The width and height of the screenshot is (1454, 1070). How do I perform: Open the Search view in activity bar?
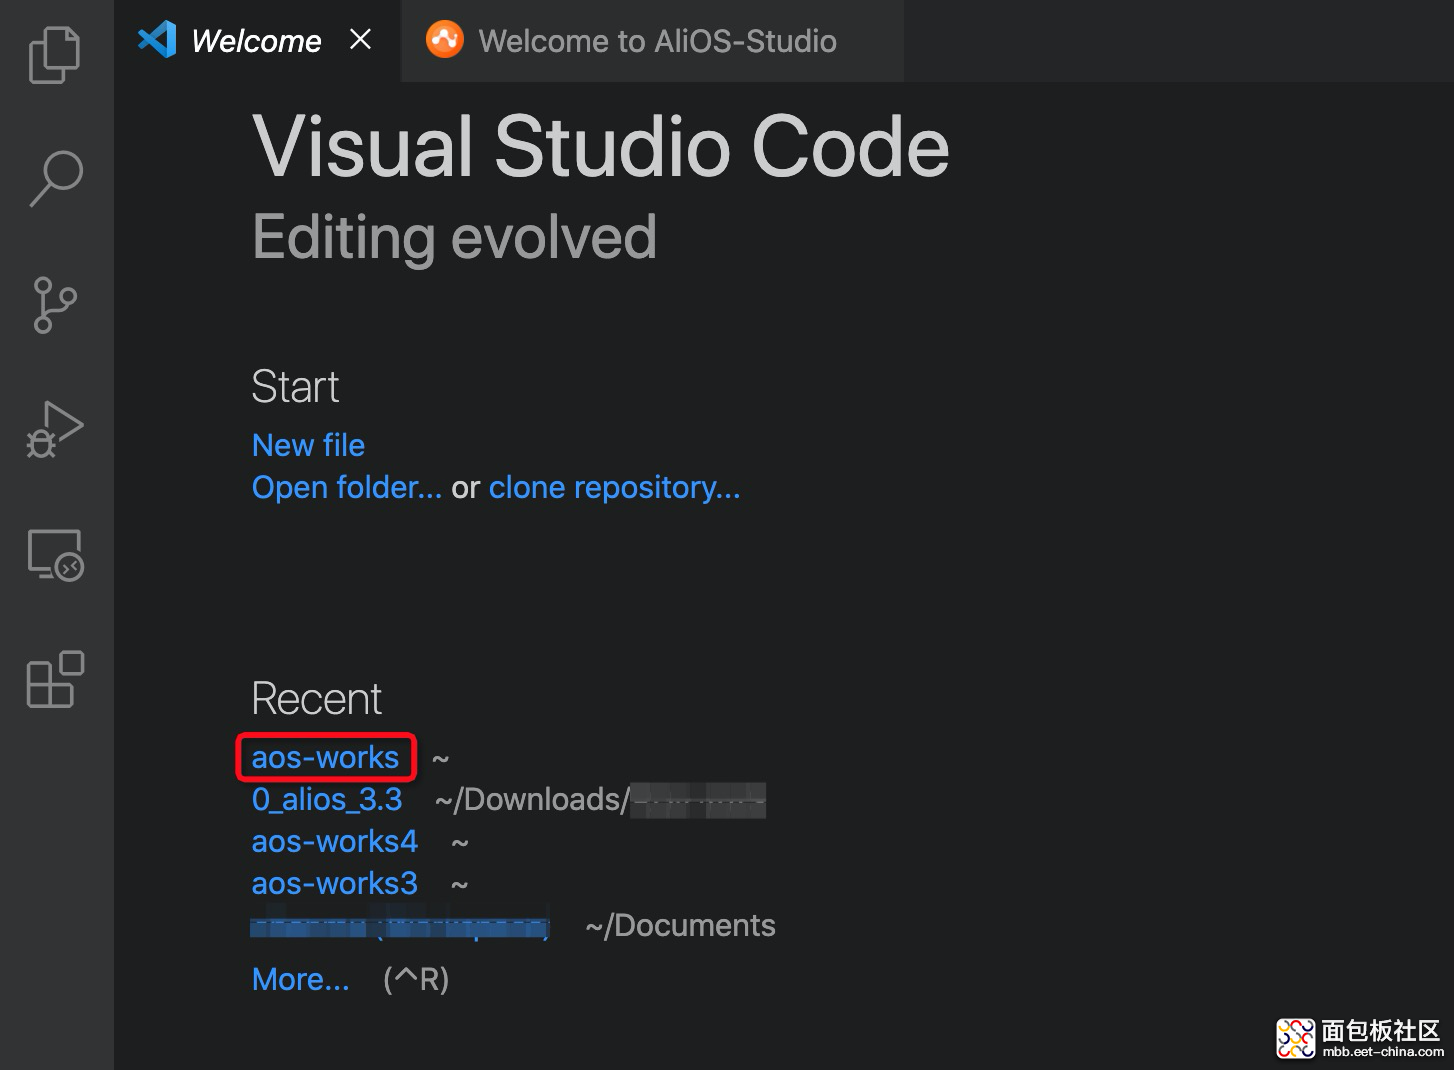[56, 178]
